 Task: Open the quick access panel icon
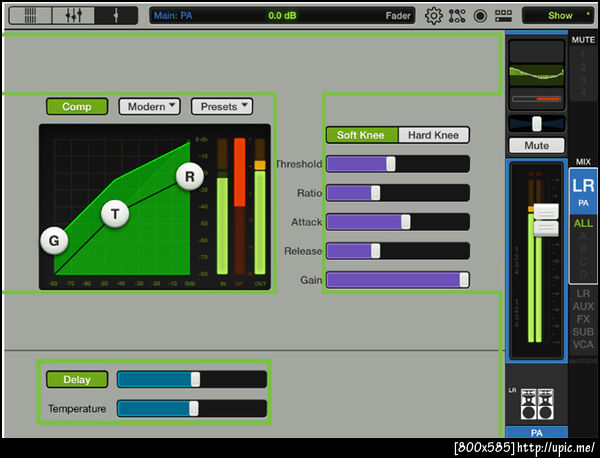pos(503,16)
